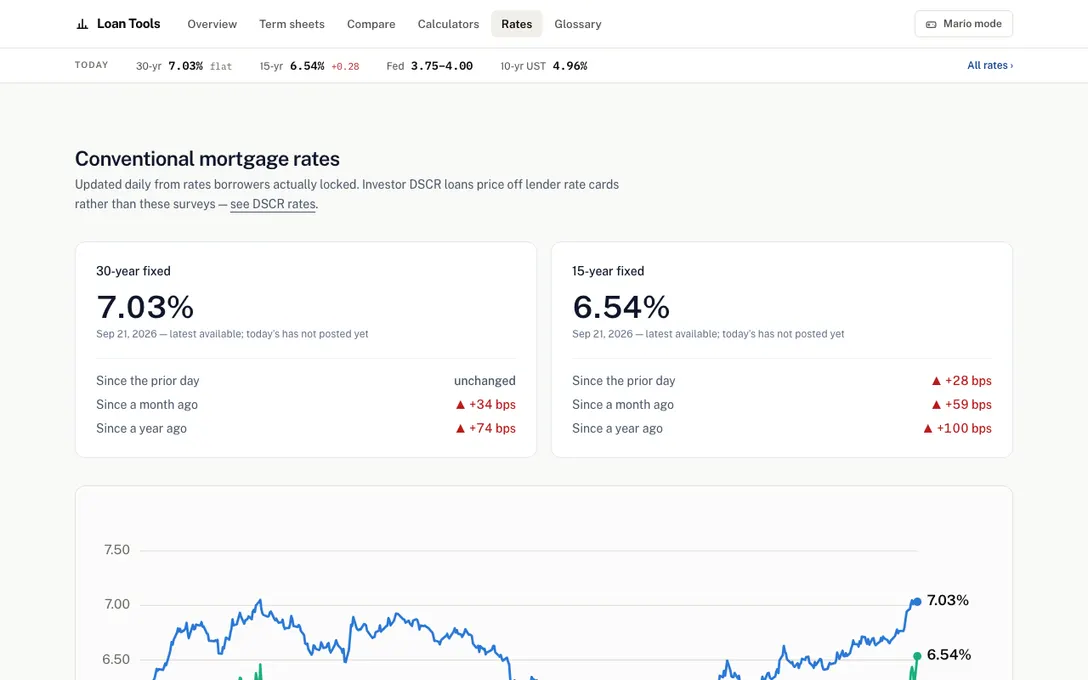
Task: Open the Glossary tab
Action: (577, 24)
